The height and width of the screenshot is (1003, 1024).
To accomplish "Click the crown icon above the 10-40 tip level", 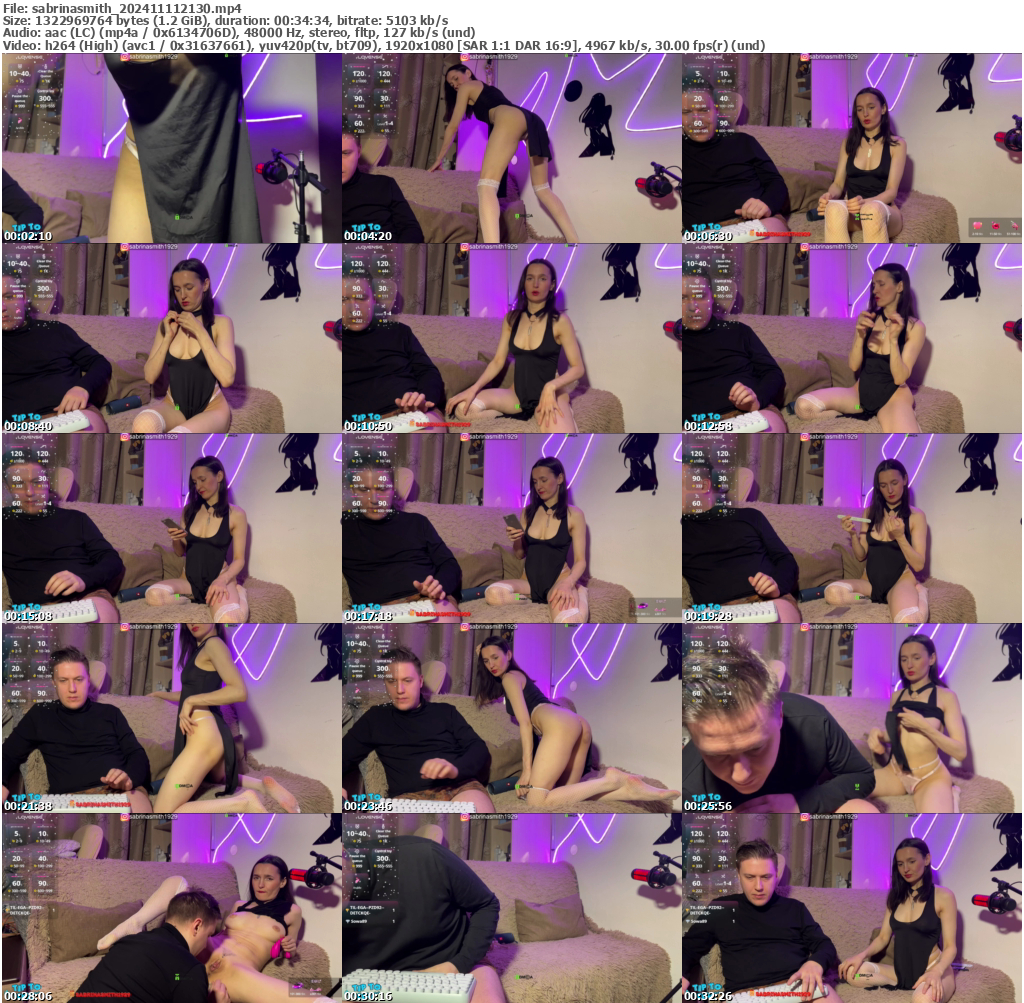I will pyautogui.click(x=19, y=66).
